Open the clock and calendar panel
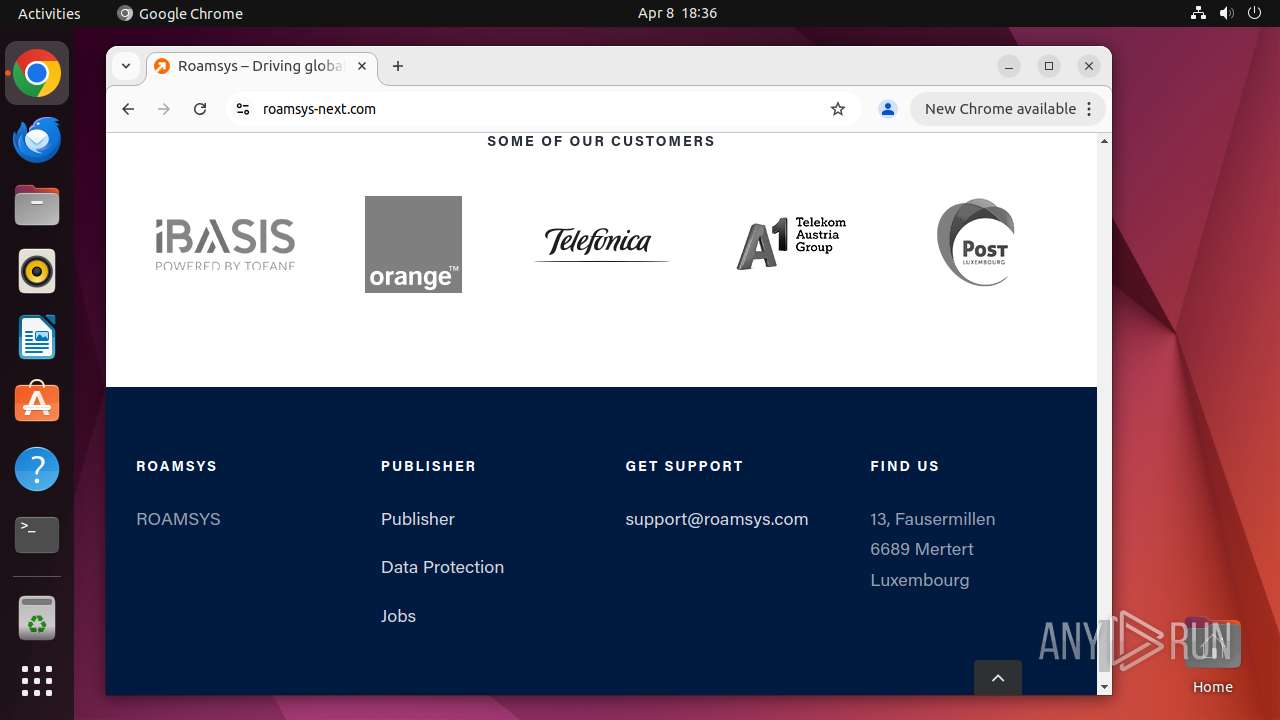 (x=677, y=13)
